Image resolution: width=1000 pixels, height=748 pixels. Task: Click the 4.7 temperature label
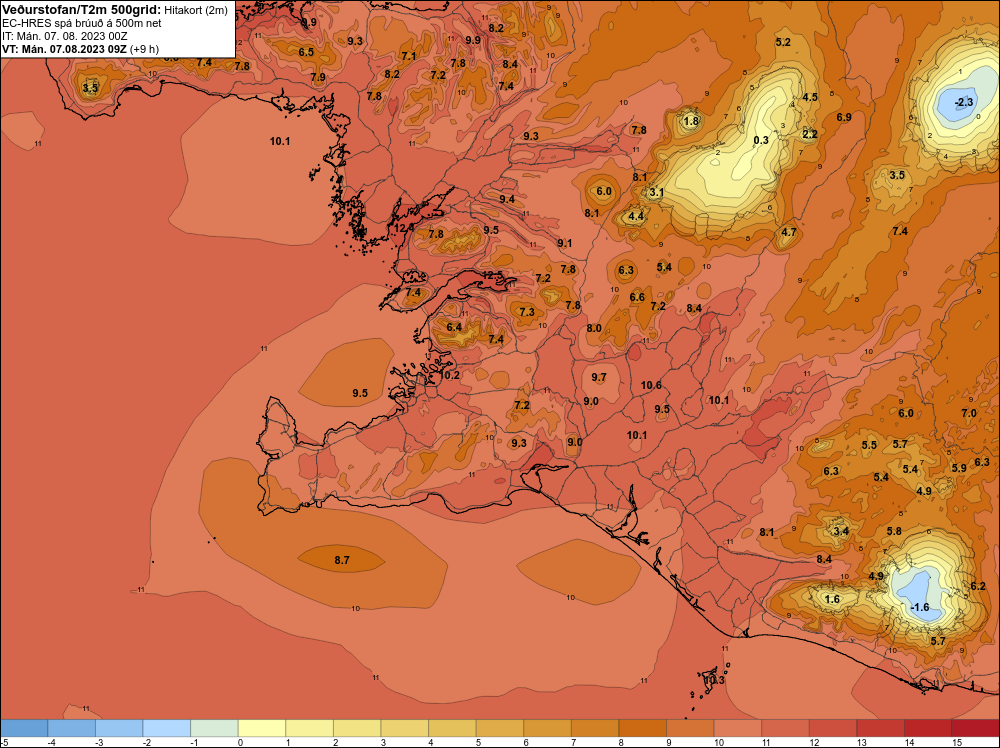click(x=789, y=232)
